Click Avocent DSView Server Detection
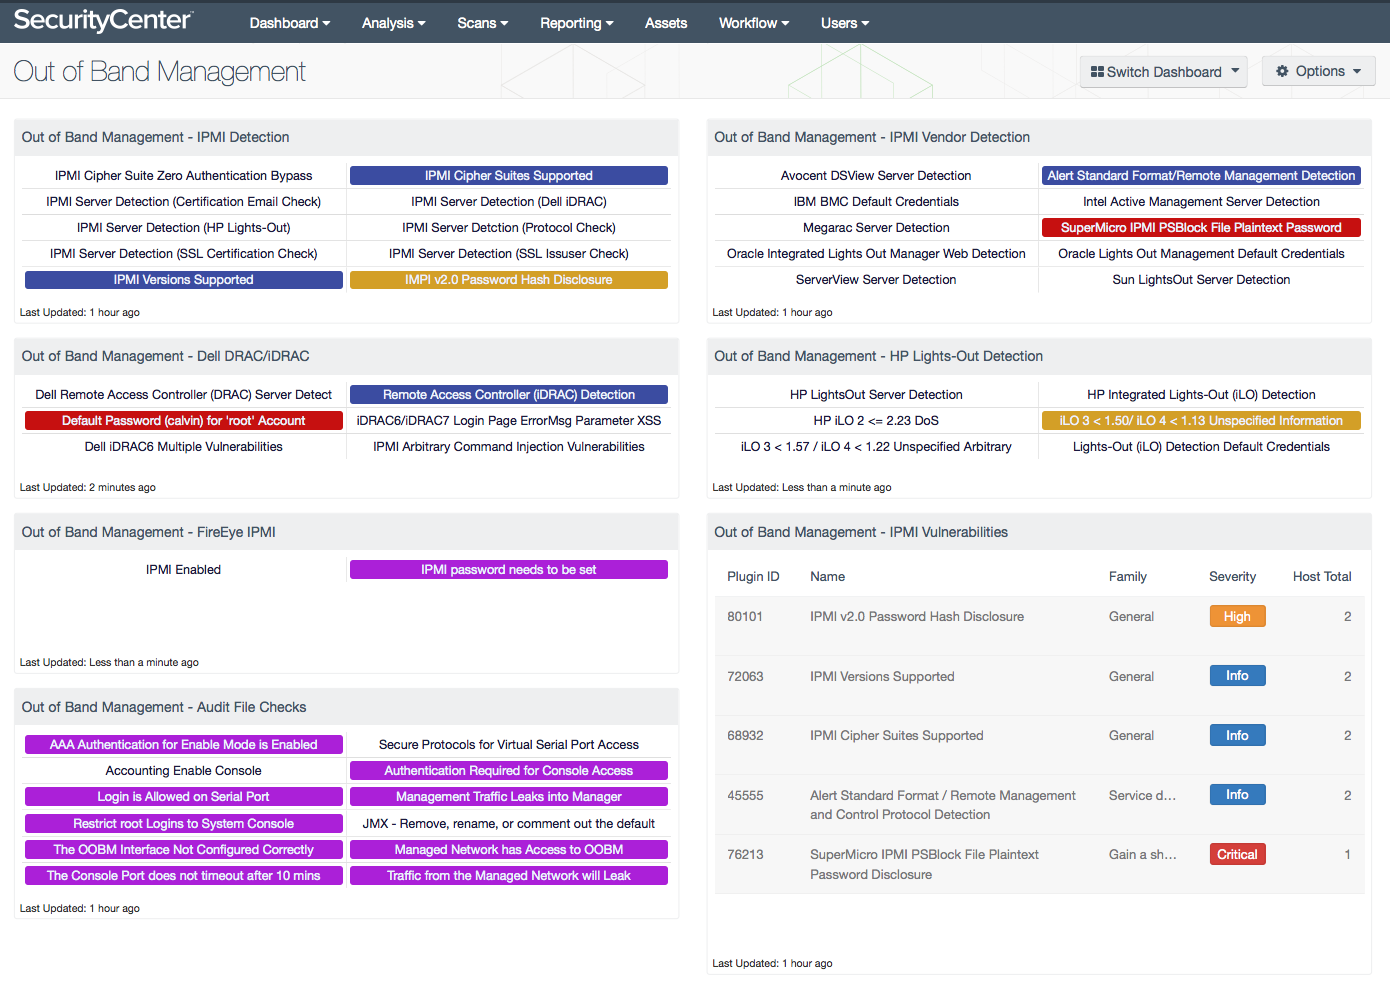The image size is (1390, 994). point(876,176)
